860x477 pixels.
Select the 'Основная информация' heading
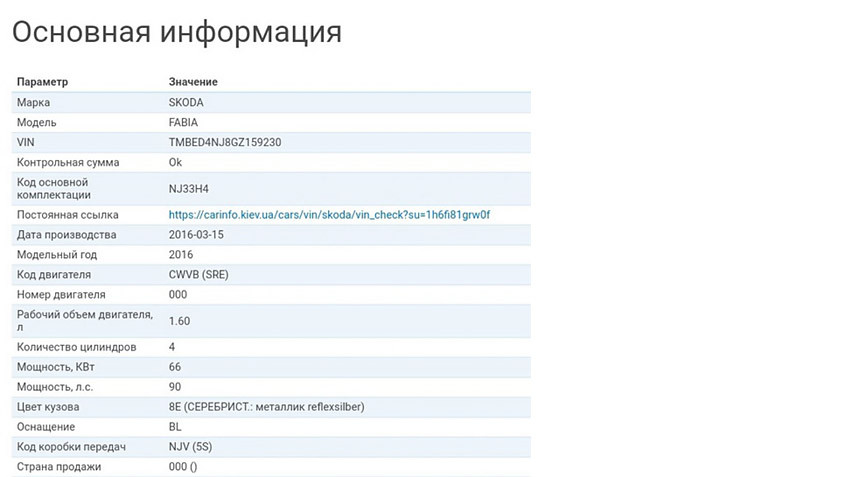tap(177, 32)
